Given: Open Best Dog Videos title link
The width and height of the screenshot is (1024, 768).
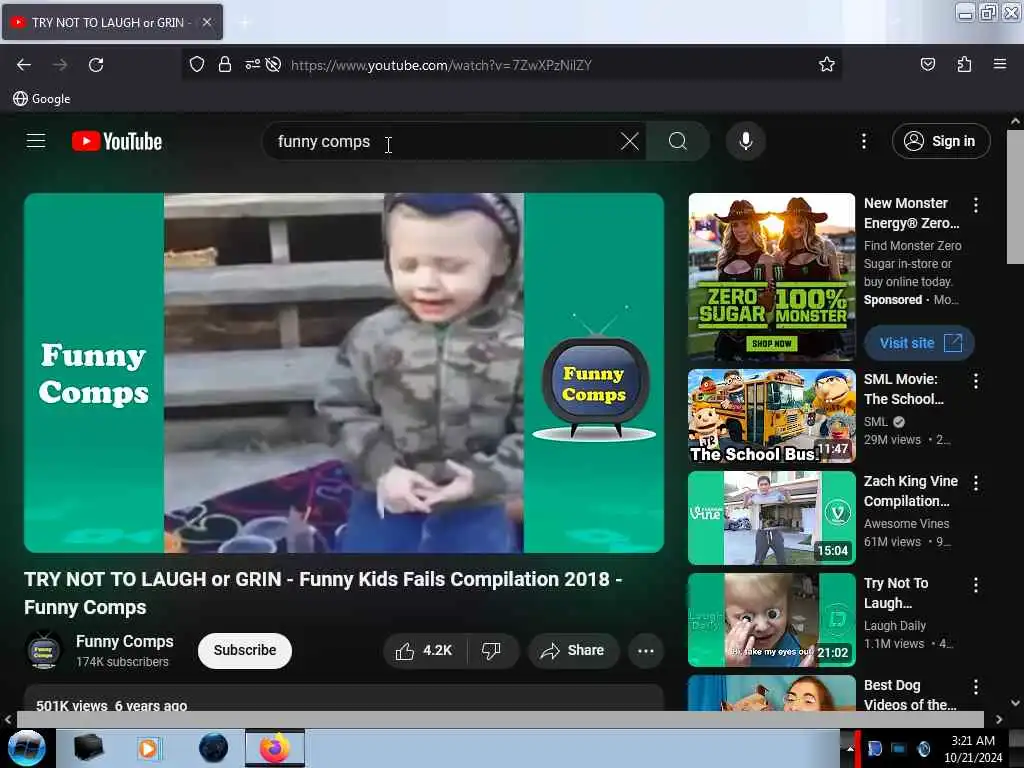Looking at the screenshot, I should point(910,695).
